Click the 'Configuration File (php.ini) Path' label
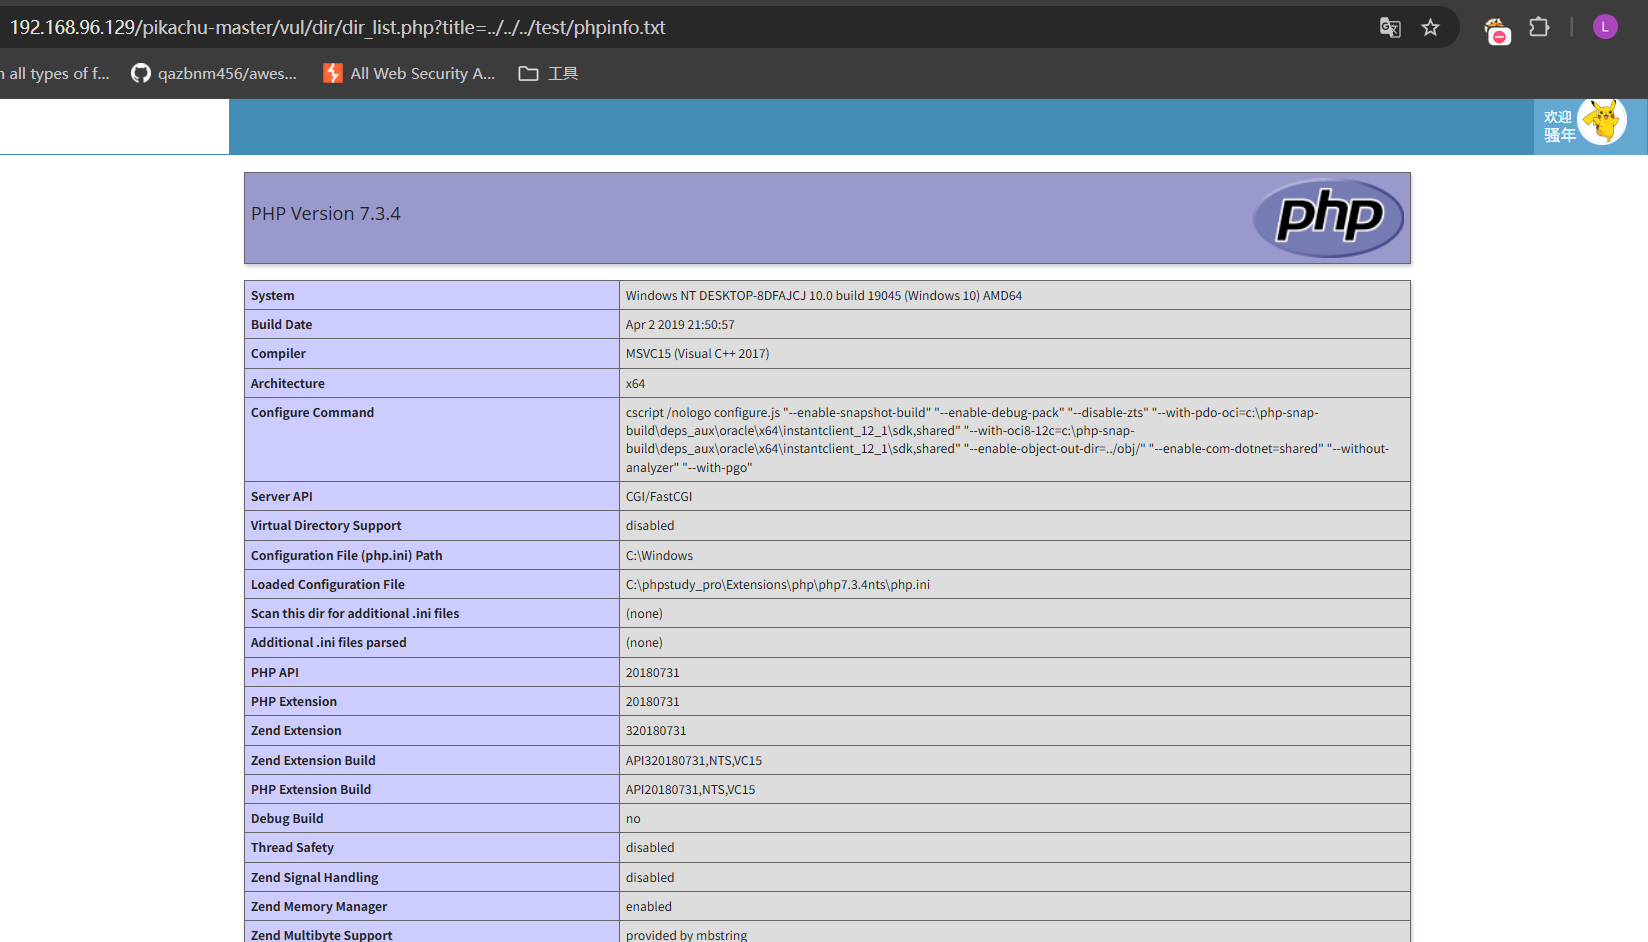Viewport: 1648px width, 942px height. coord(347,556)
